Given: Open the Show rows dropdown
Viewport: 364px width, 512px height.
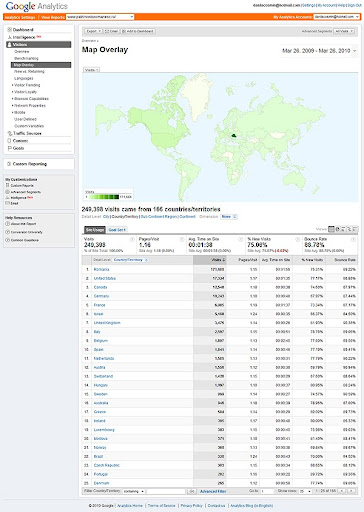Looking at the screenshot, I should click(305, 491).
